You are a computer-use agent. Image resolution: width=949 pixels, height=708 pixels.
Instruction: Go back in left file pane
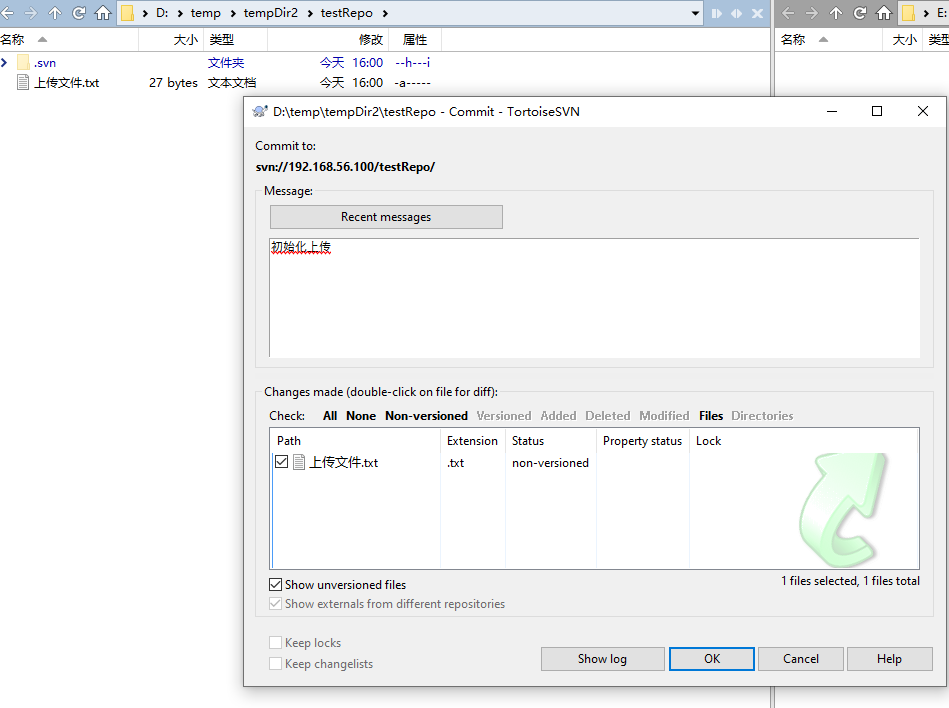tap(7, 13)
